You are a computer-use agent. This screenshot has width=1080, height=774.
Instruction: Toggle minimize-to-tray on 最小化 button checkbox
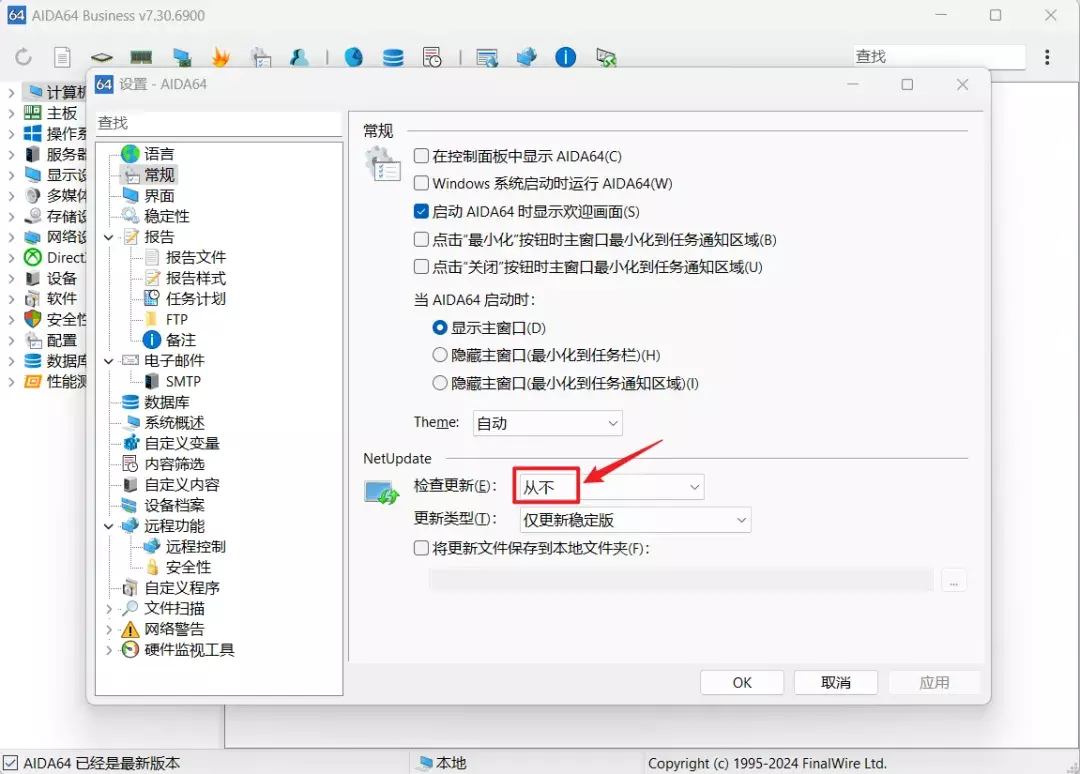click(x=421, y=240)
